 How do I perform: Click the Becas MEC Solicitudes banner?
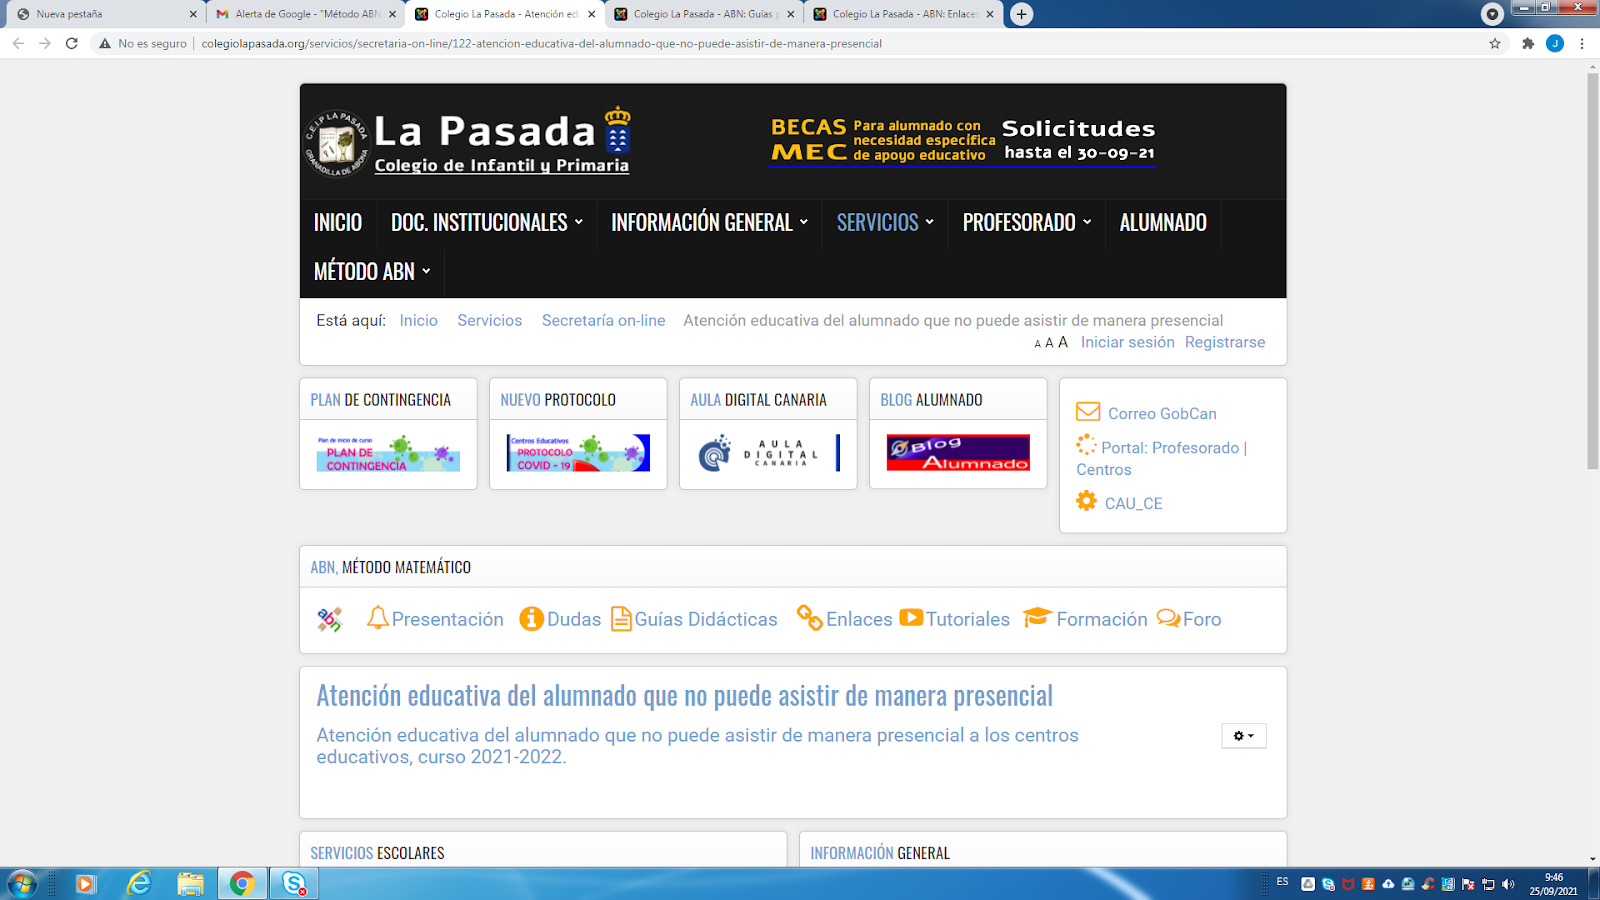963,140
